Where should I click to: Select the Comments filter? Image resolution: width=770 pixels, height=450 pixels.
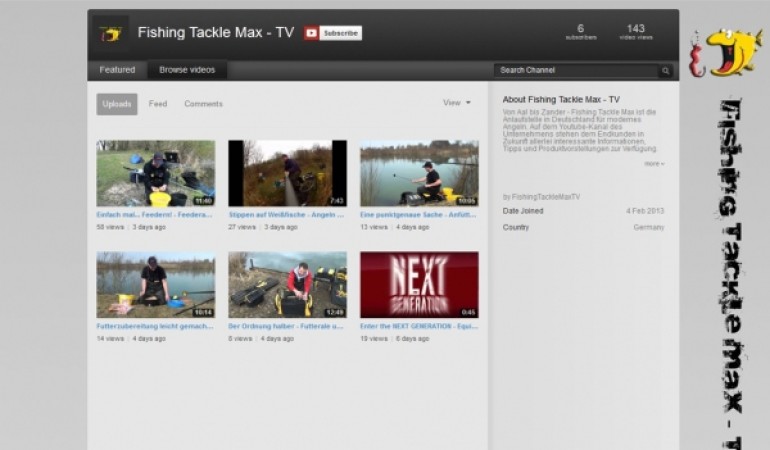(203, 104)
